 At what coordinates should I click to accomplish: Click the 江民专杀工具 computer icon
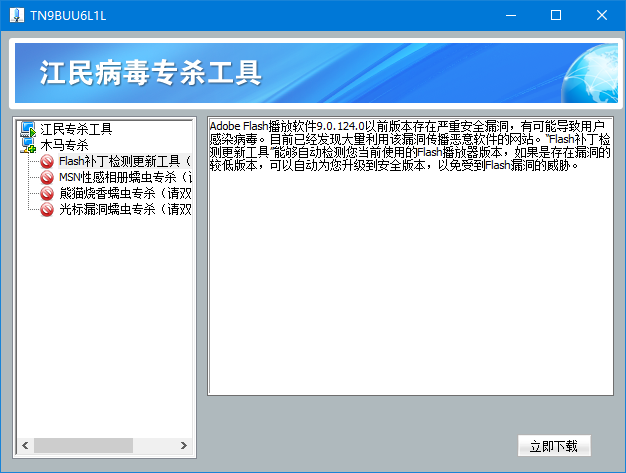[28, 129]
